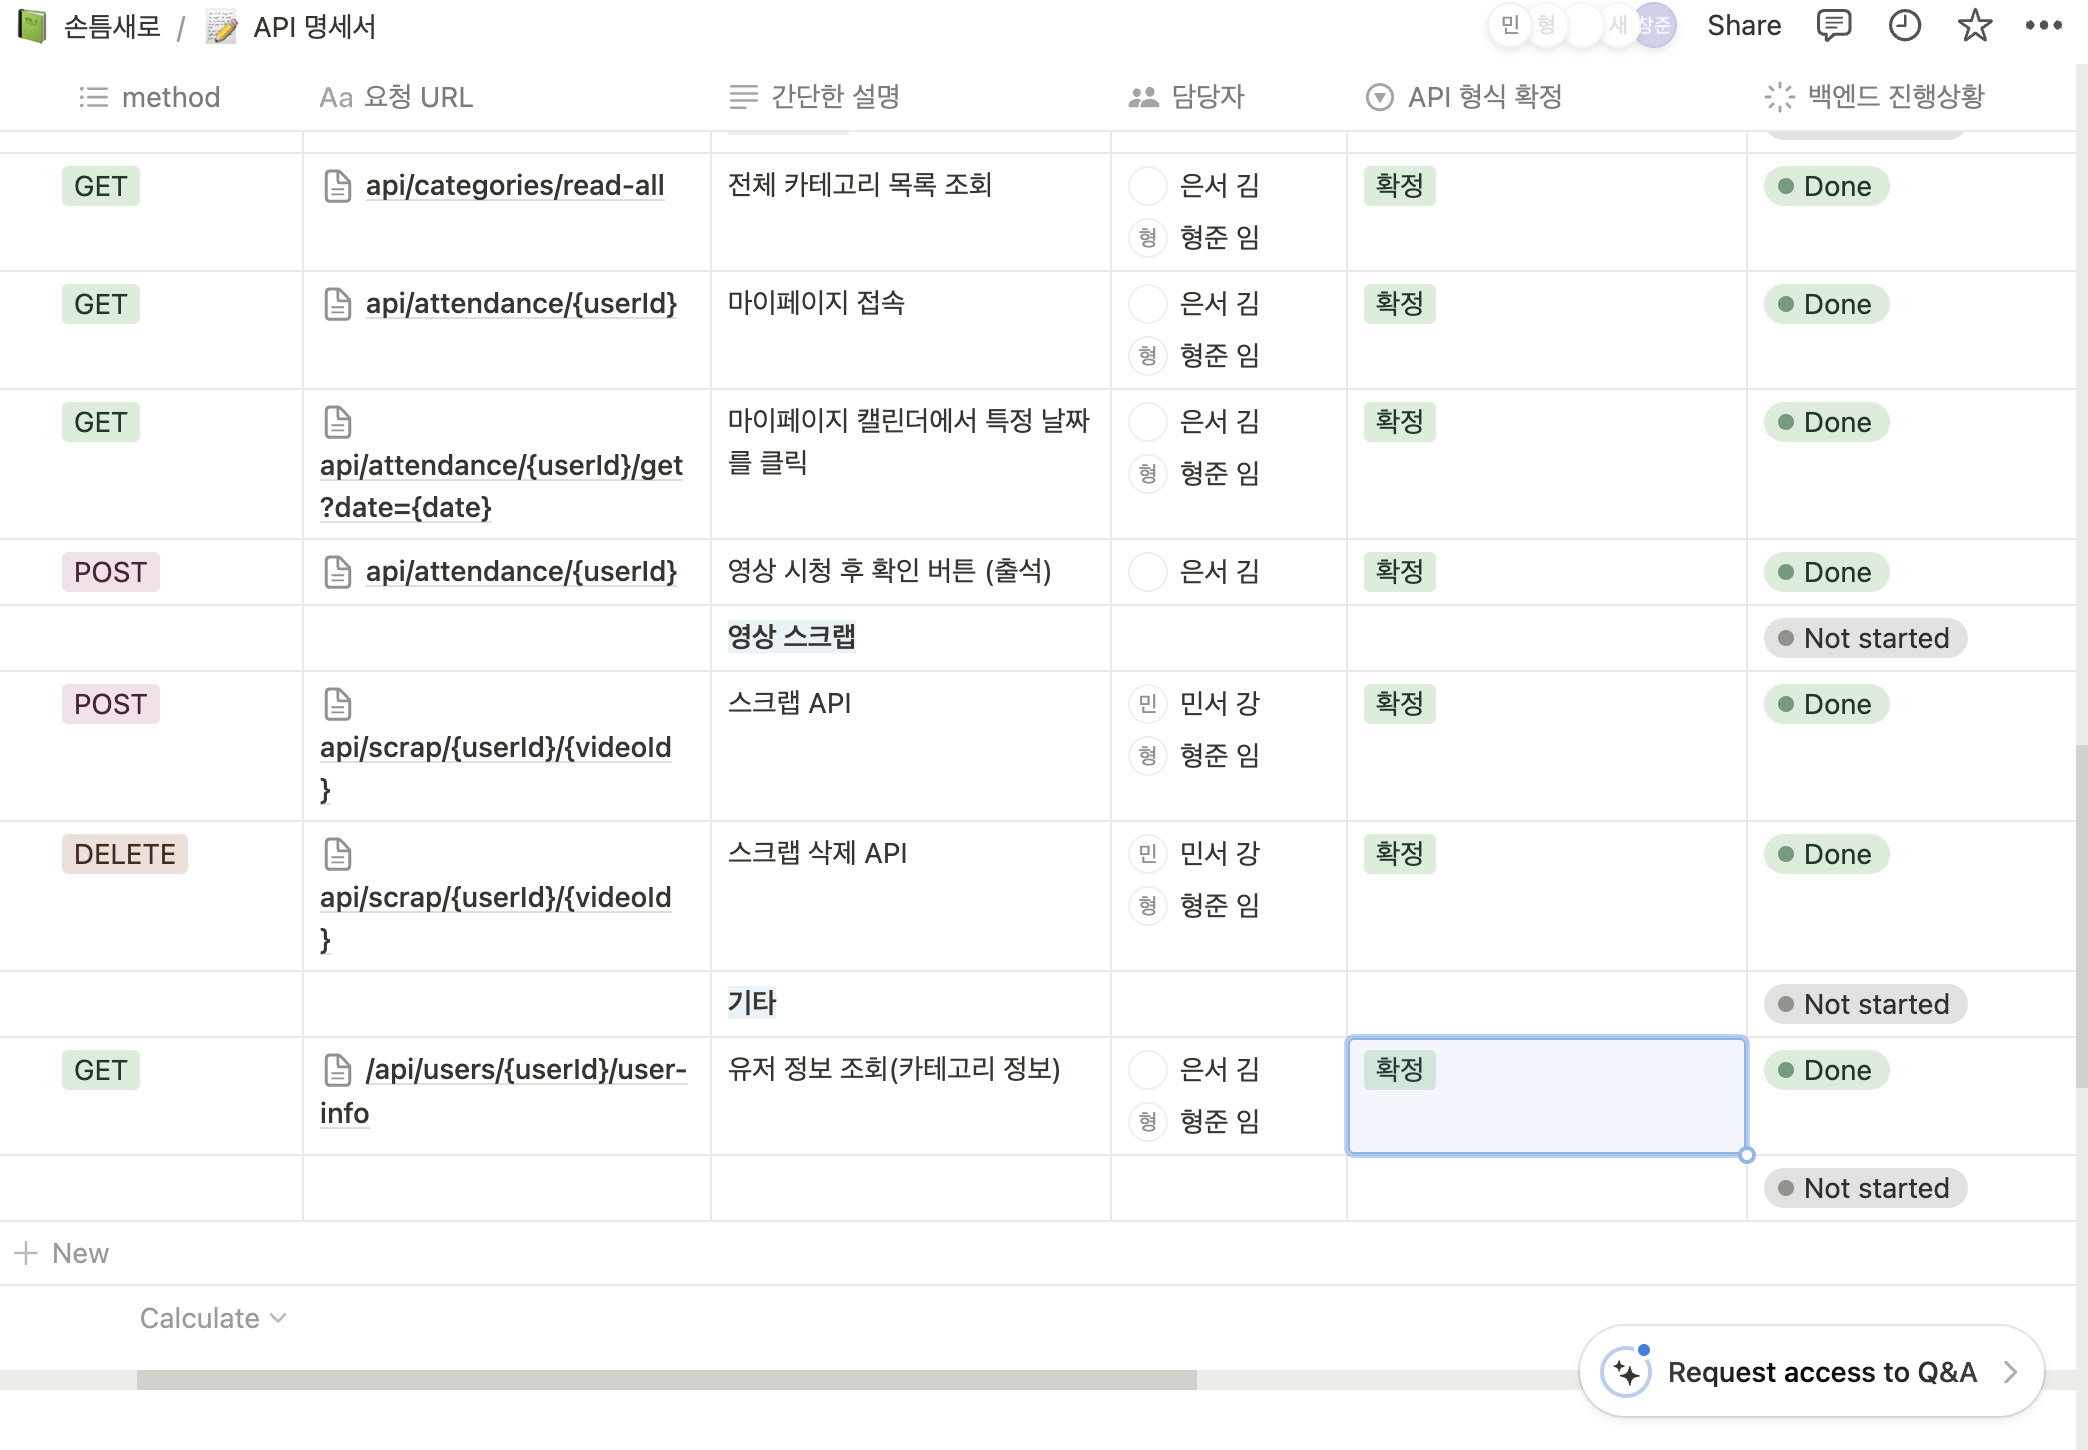The height and width of the screenshot is (1450, 2088).
Task: Expand the Calculate dropdown
Action: point(212,1318)
